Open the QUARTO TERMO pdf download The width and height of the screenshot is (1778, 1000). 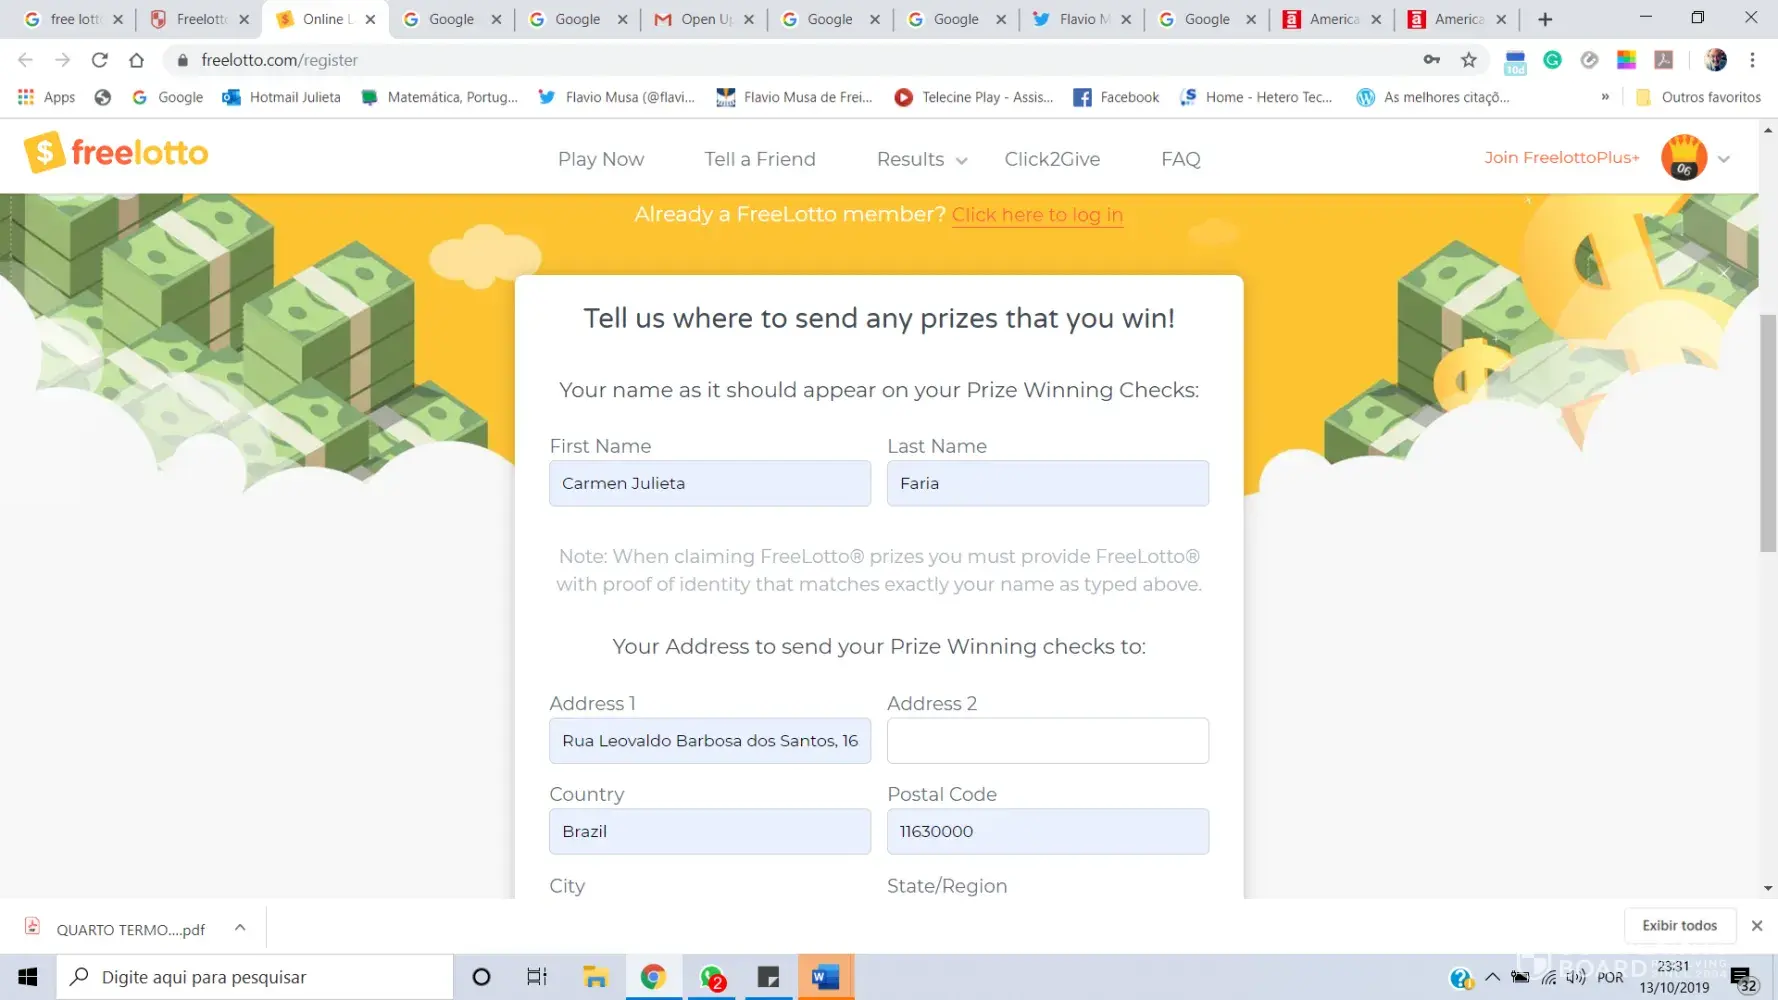tap(117, 929)
